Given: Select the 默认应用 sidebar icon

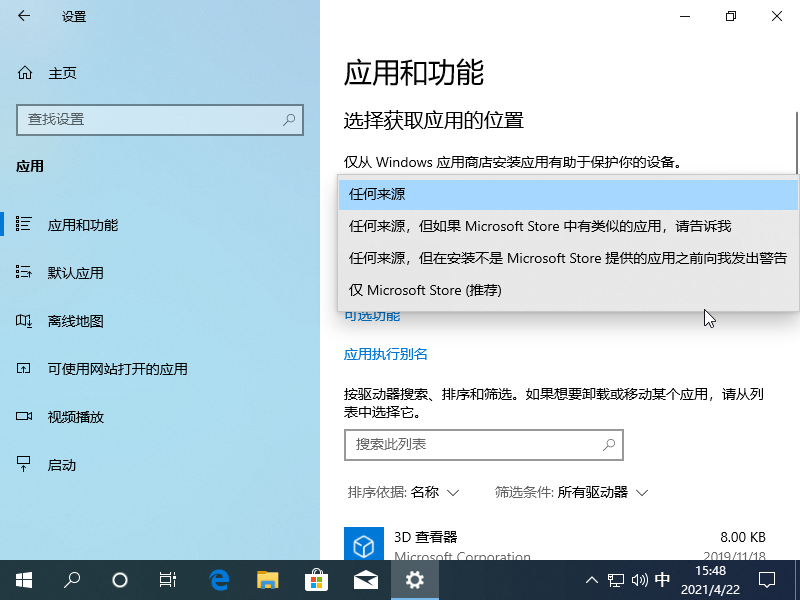Looking at the screenshot, I should (24, 272).
